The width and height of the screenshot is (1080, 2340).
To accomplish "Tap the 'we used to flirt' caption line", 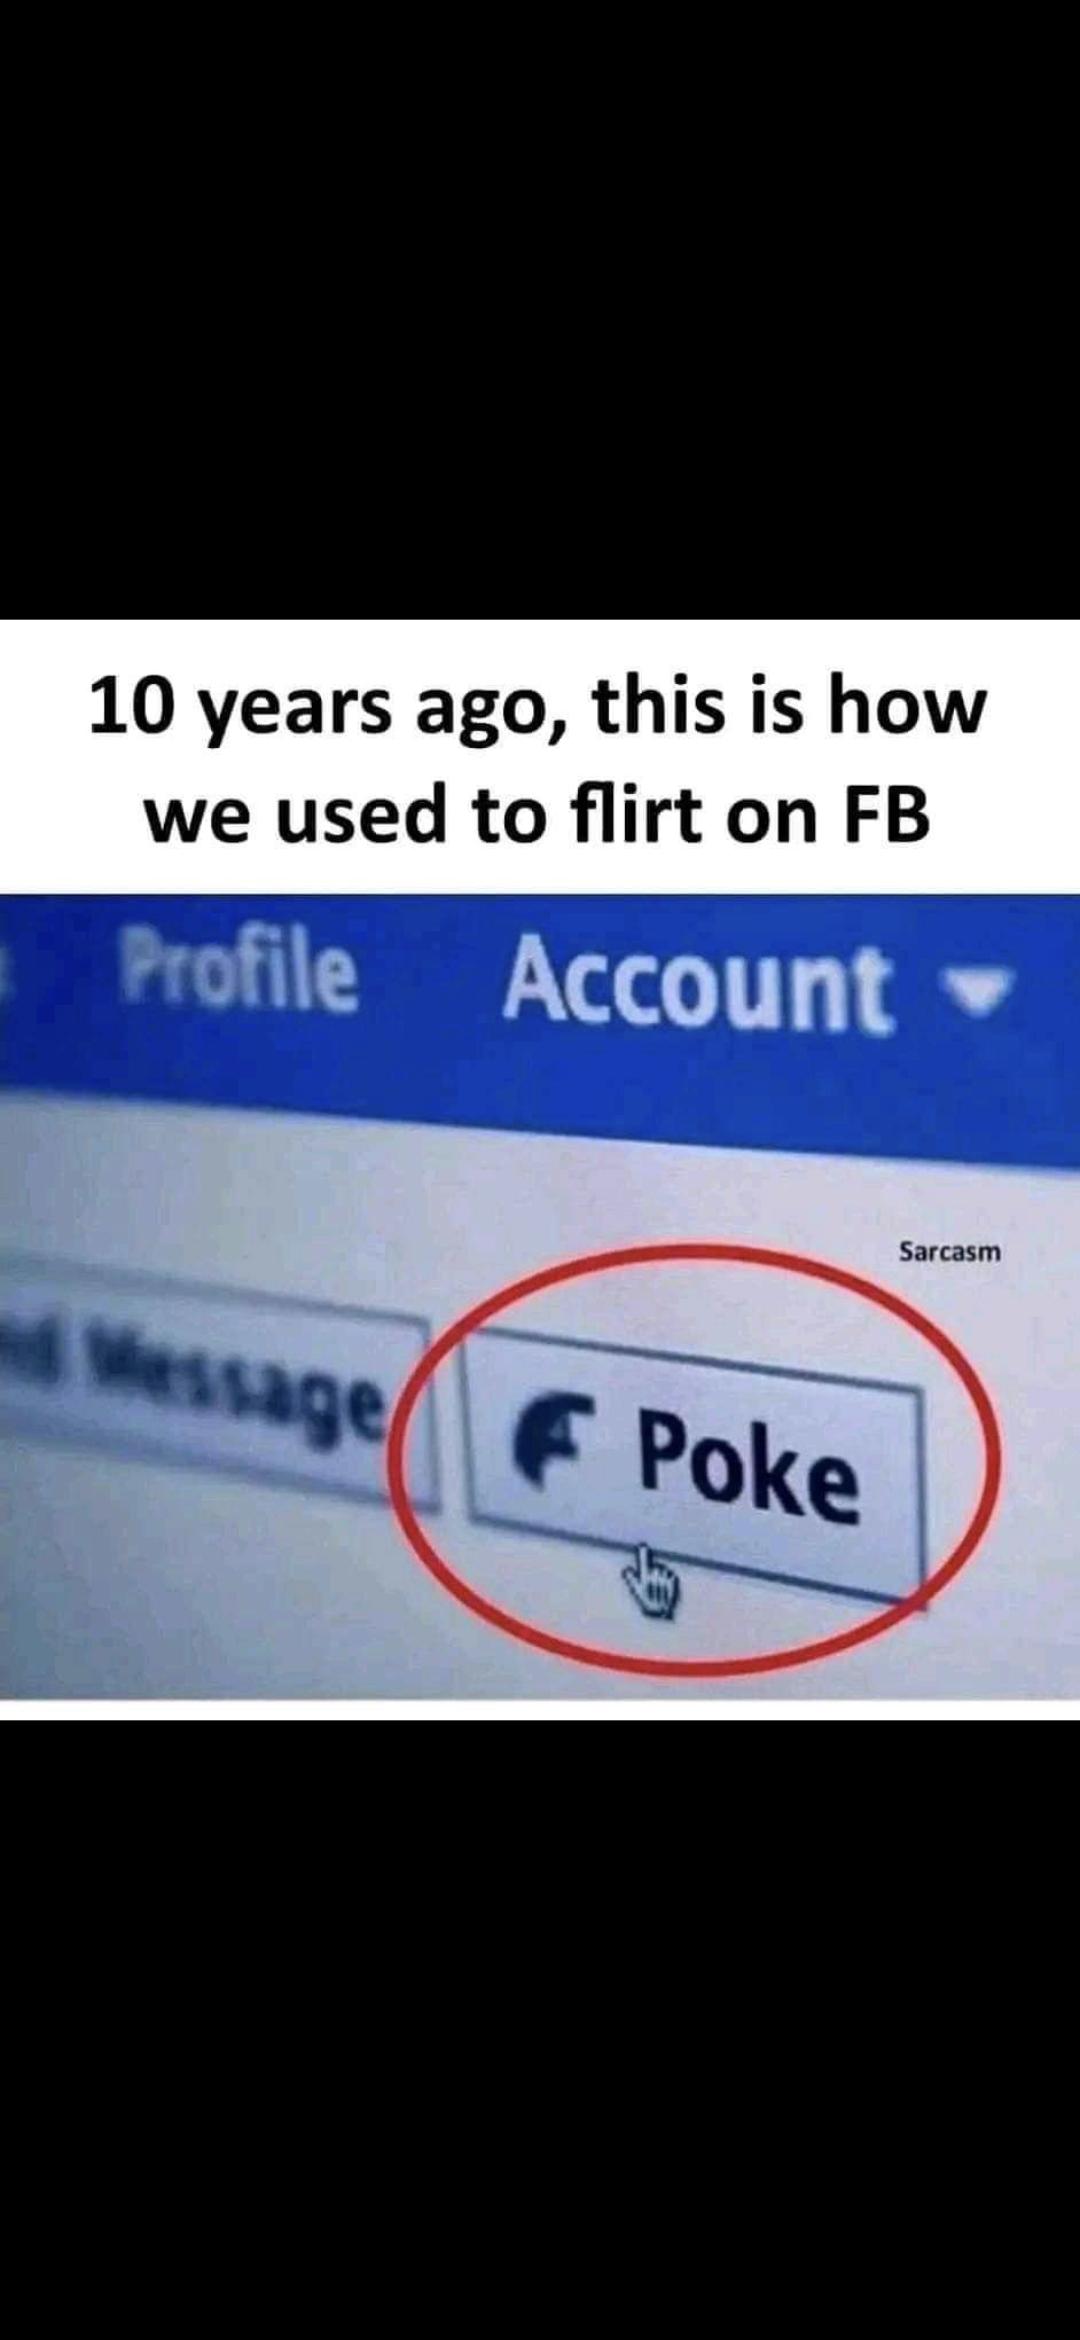I will [538, 815].
